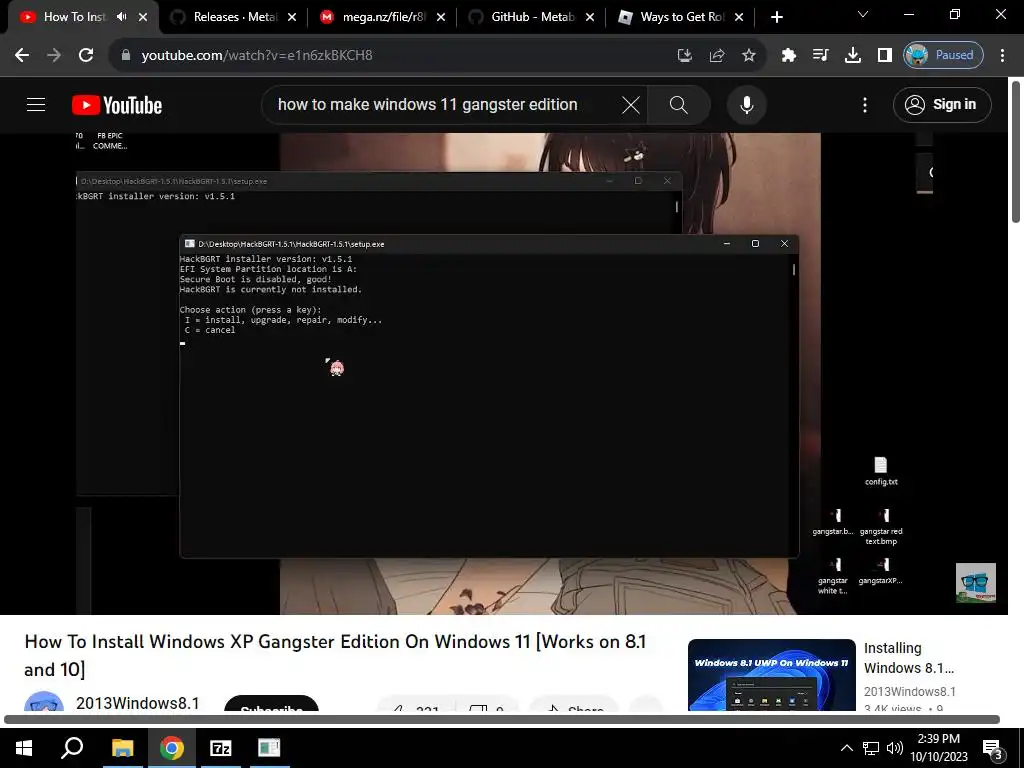Switch to the Releases · Metal tab
Screen dimensions: 1024x768
click(235, 17)
